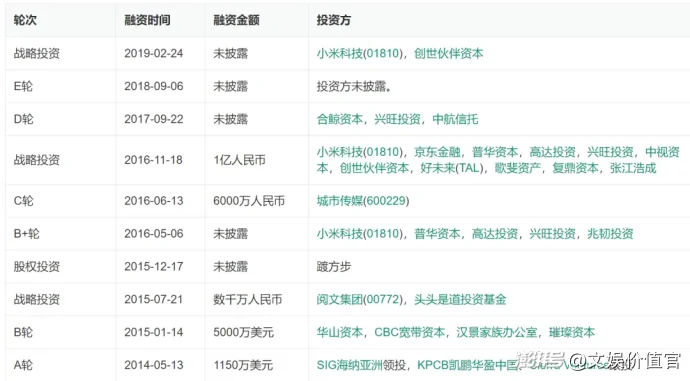Select the date 2019-02-24
Screen dimensions: 690x381
click(154, 53)
